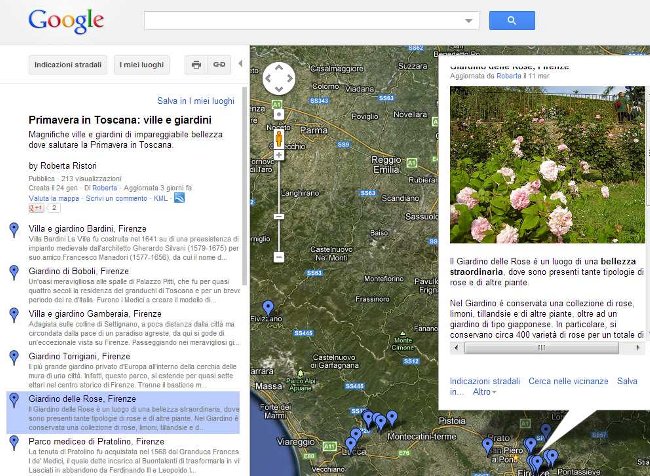
Task: Select Giardino Torrigiani, Firenze
Action: pyautogui.click(x=80, y=356)
